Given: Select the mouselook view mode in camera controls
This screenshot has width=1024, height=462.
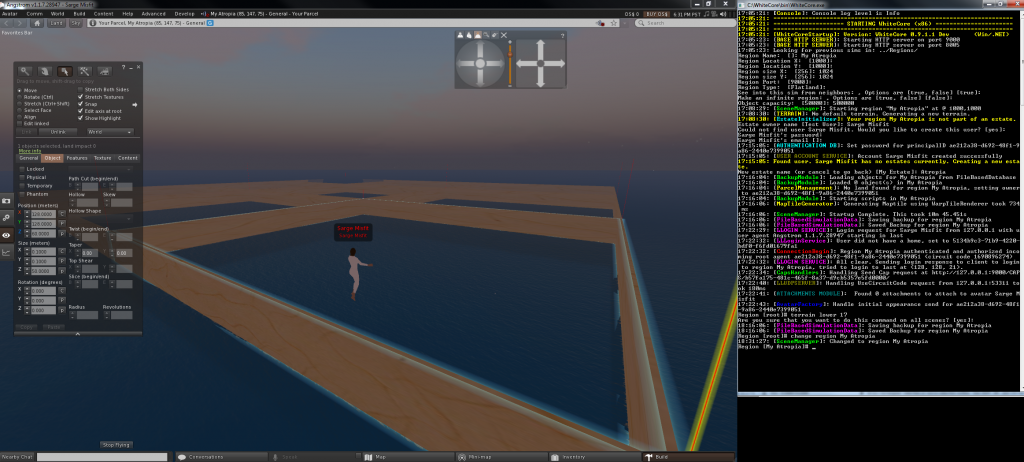Looking at the screenshot, I should click(495, 35).
